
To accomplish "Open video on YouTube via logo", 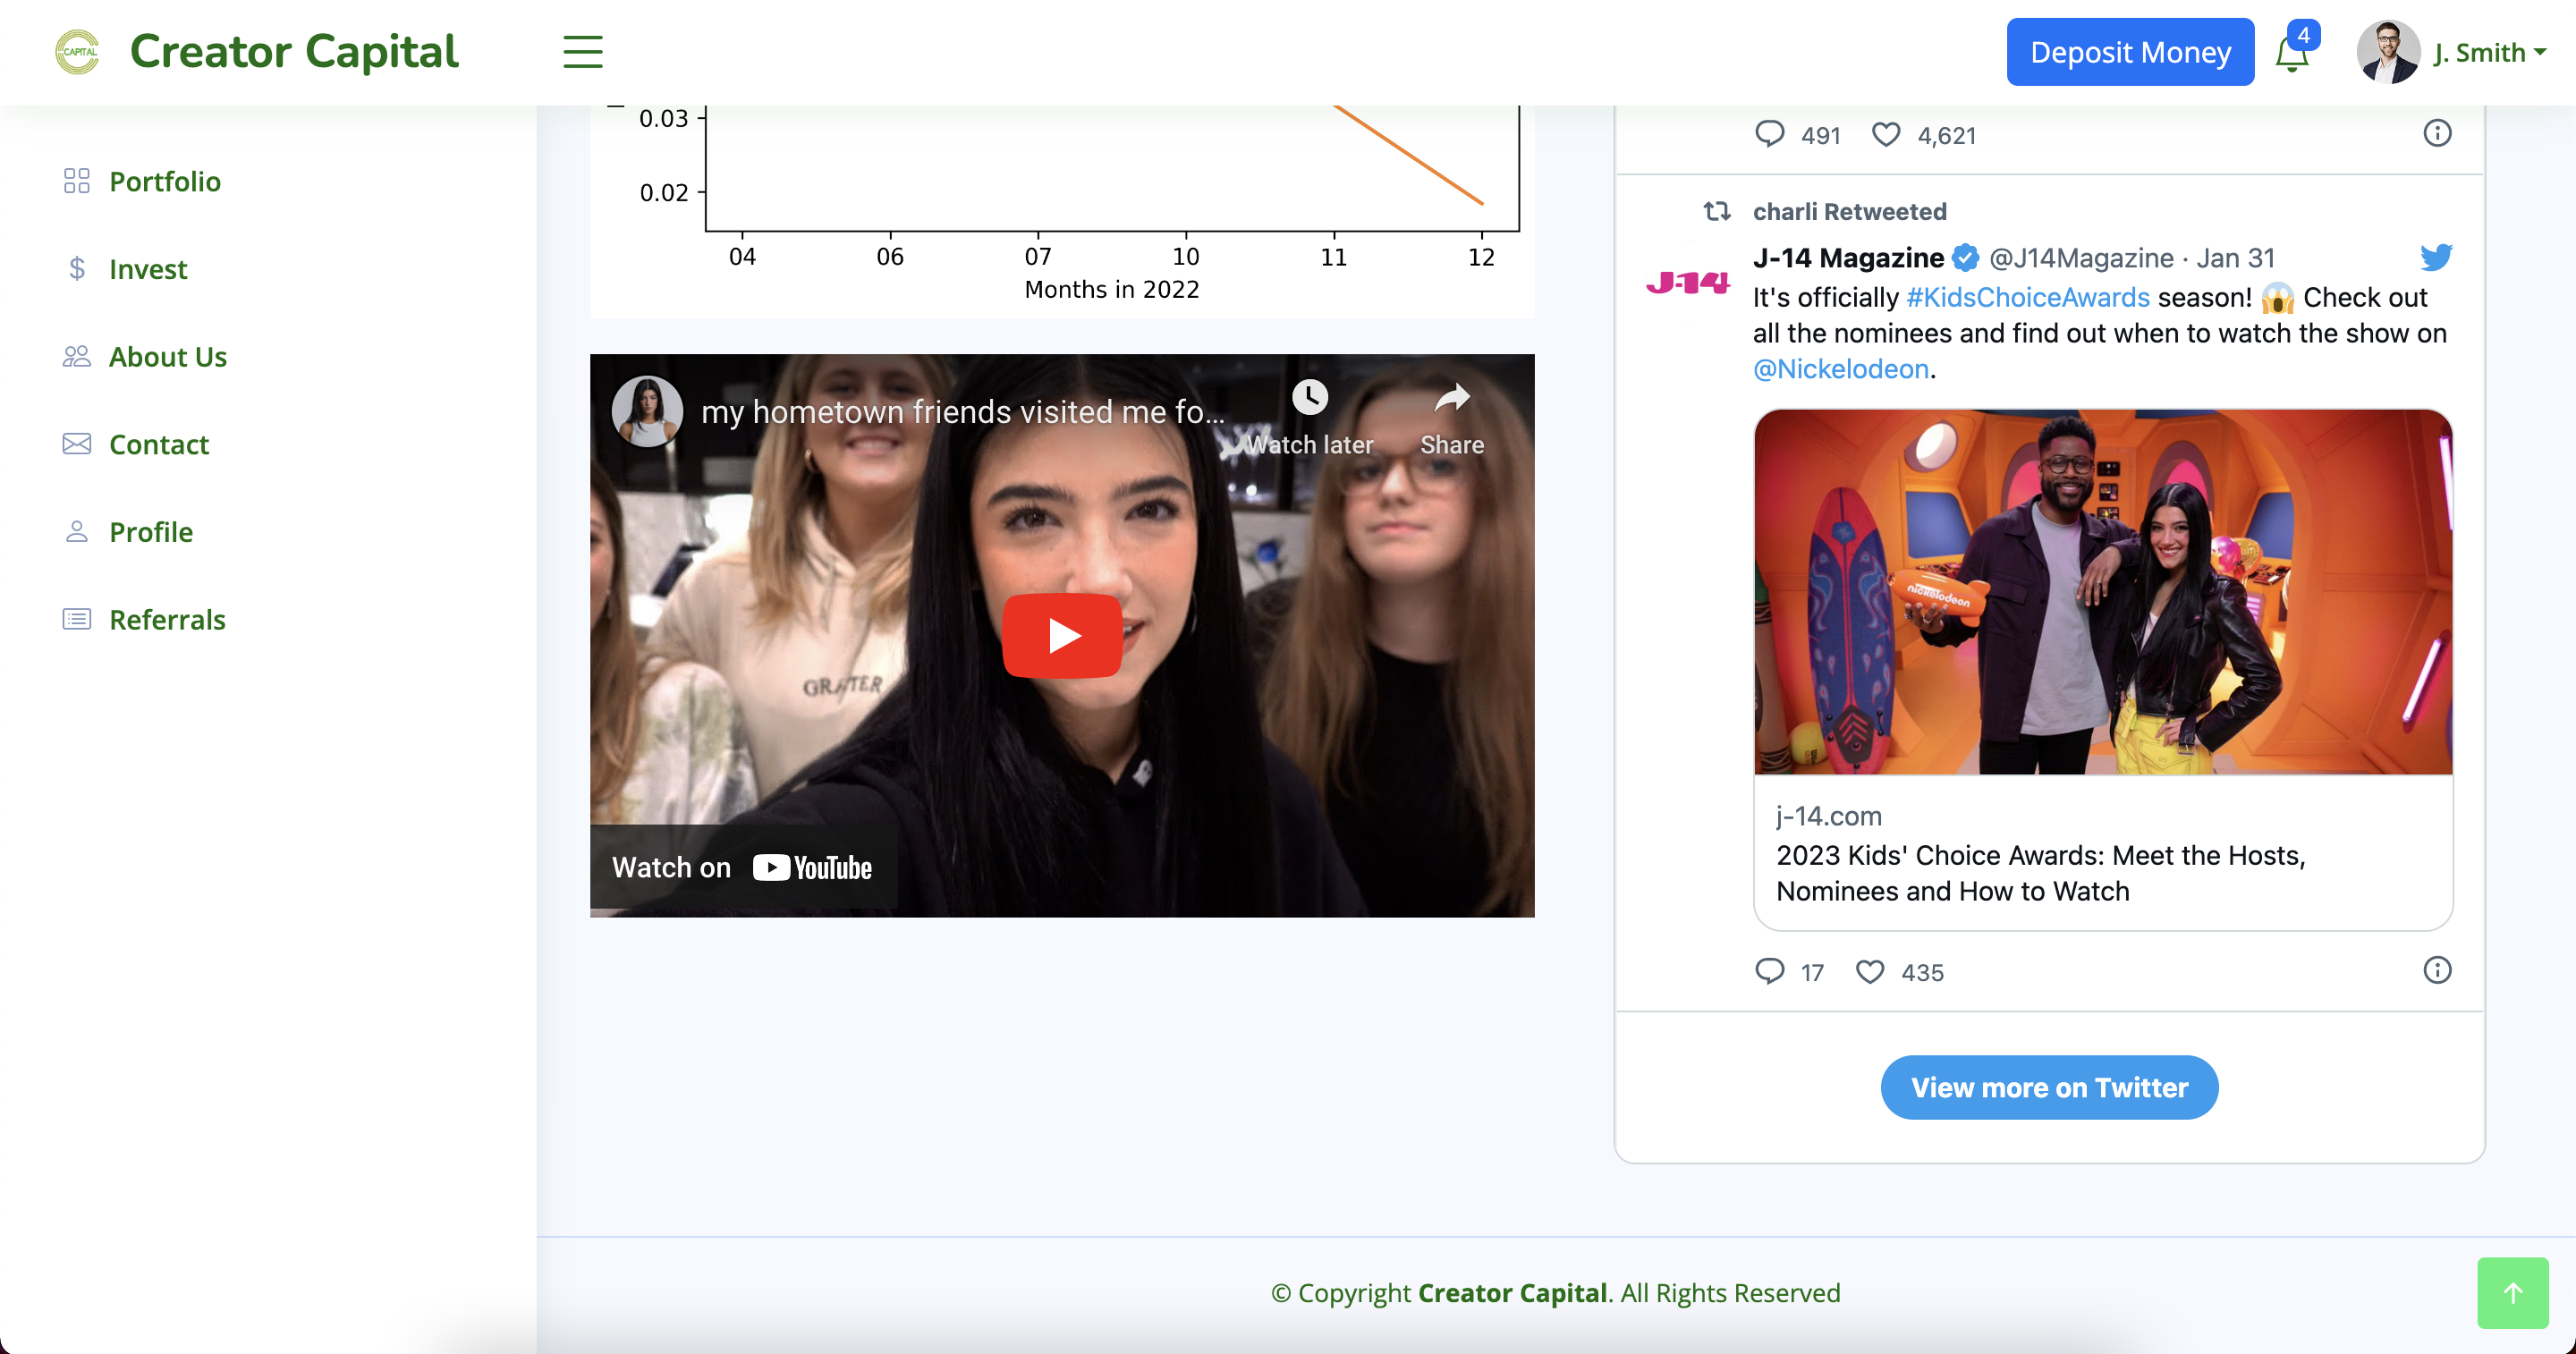I will pos(812,867).
